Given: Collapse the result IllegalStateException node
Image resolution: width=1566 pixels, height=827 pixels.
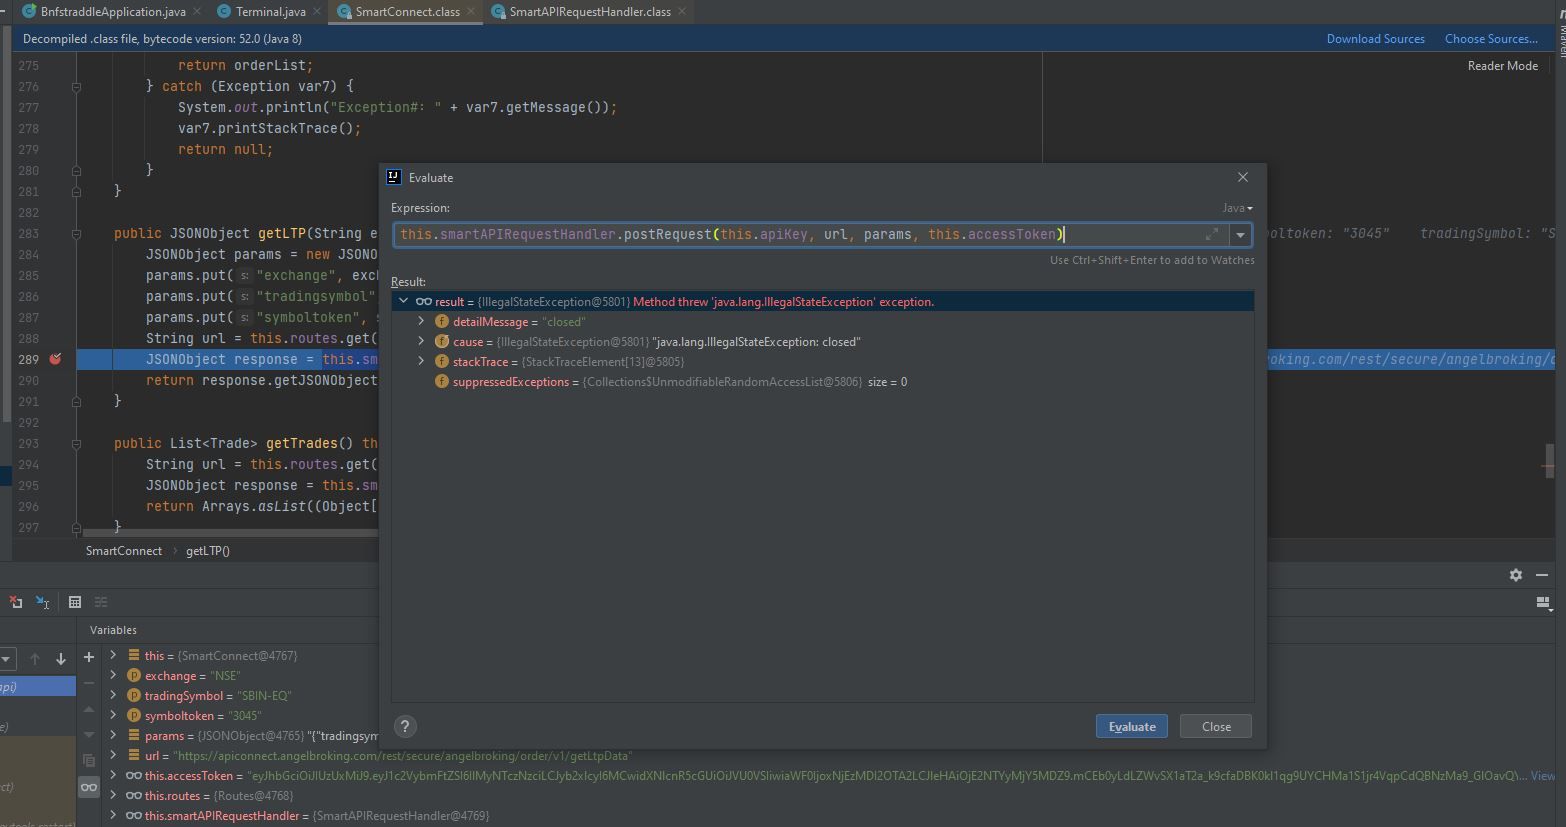Looking at the screenshot, I should (x=403, y=301).
